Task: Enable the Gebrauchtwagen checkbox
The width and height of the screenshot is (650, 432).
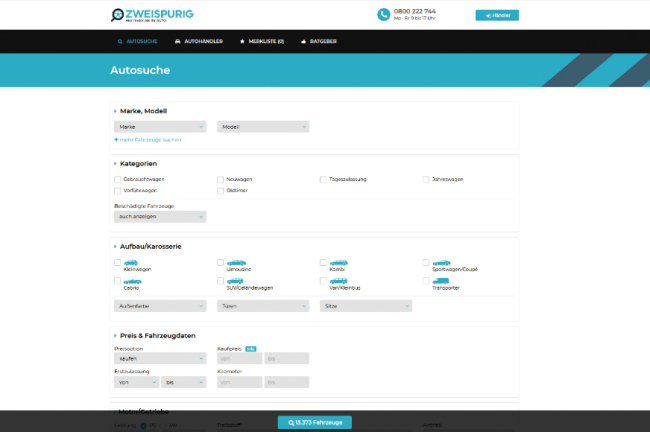Action: click(118, 180)
